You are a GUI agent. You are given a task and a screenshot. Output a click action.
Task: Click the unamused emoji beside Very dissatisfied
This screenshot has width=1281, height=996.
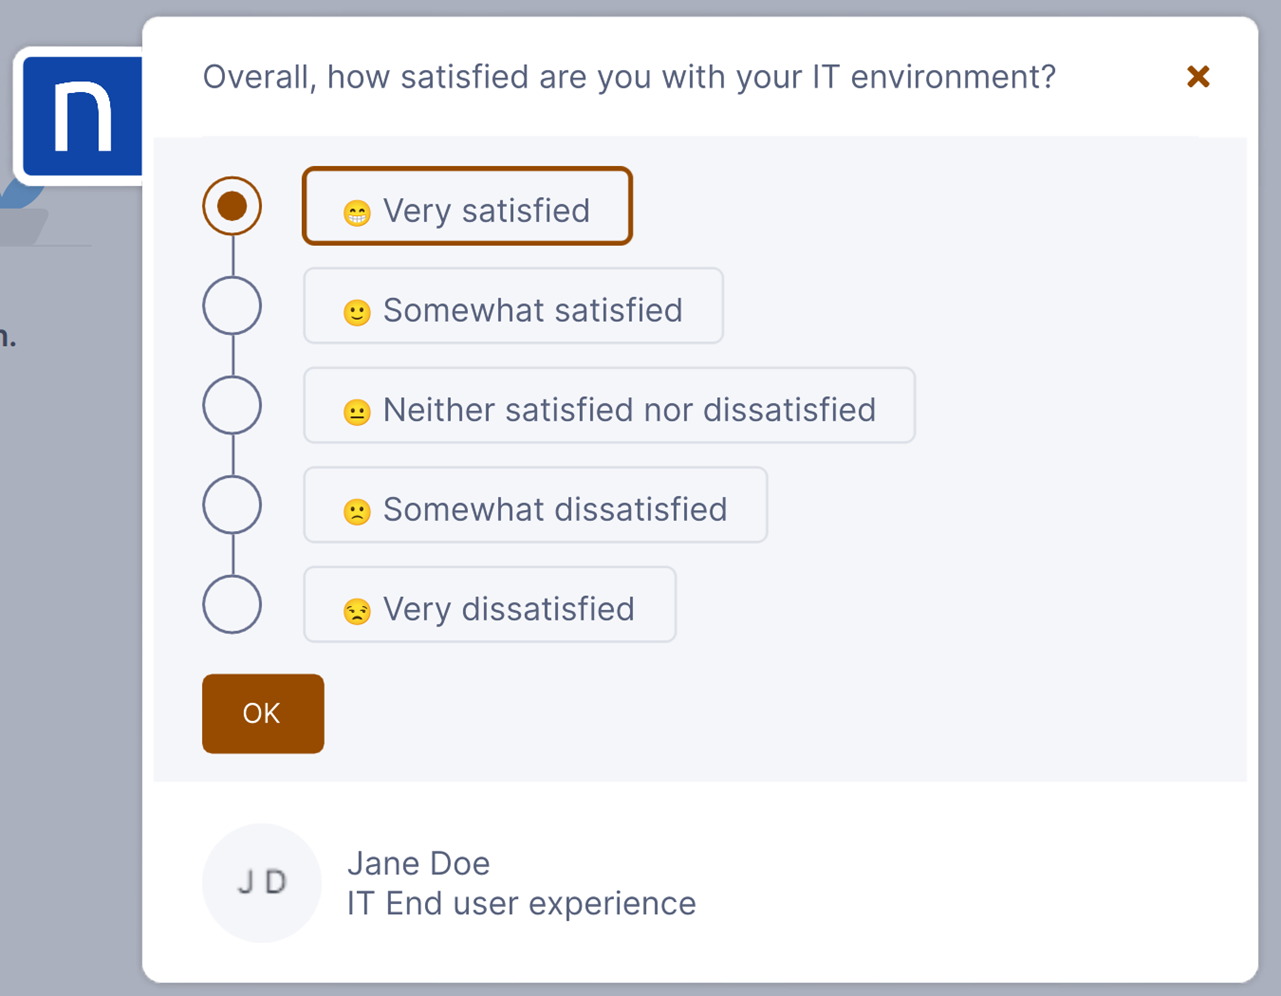point(357,611)
